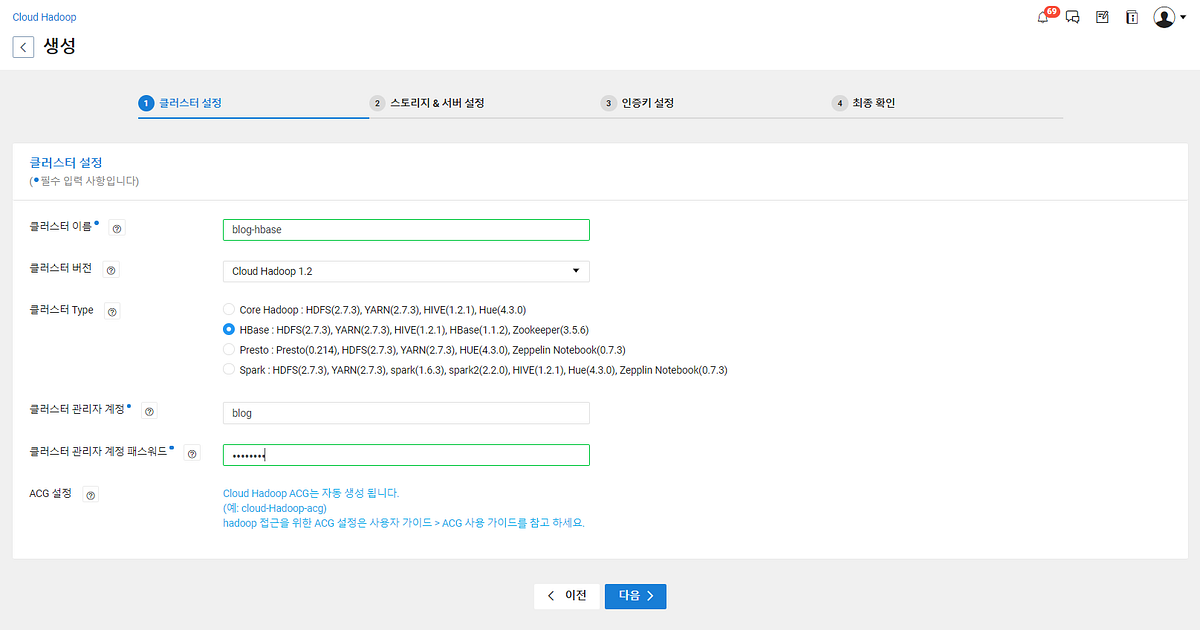Open the user guide book icon
Image resolution: width=1200 pixels, height=630 pixels.
[1131, 17]
